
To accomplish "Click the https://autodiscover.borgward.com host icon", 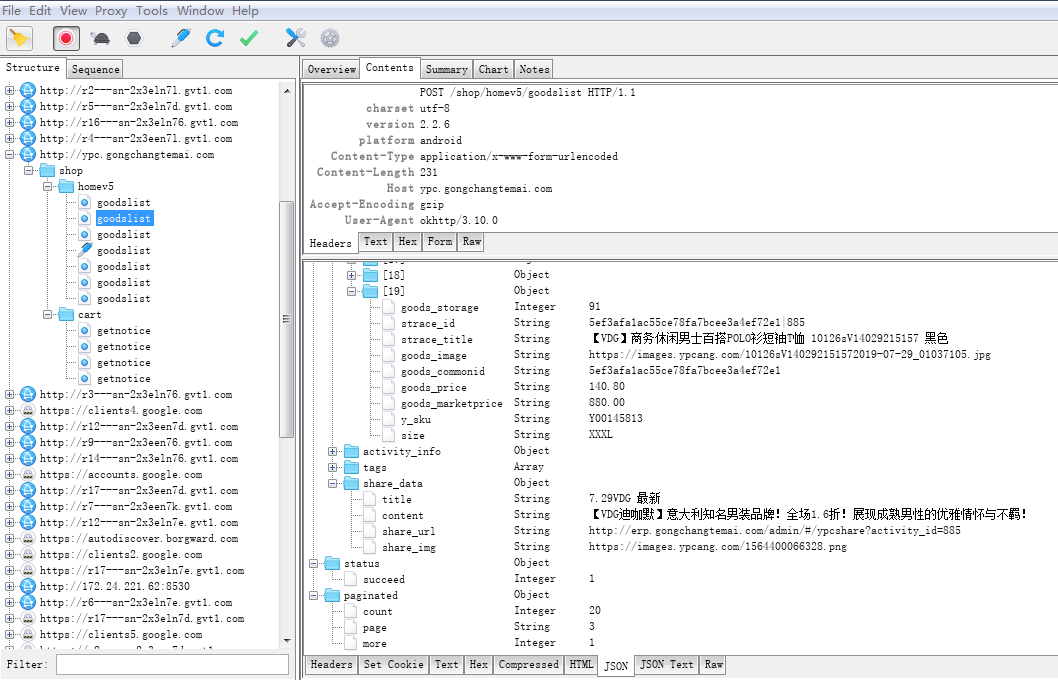I will (x=28, y=538).
